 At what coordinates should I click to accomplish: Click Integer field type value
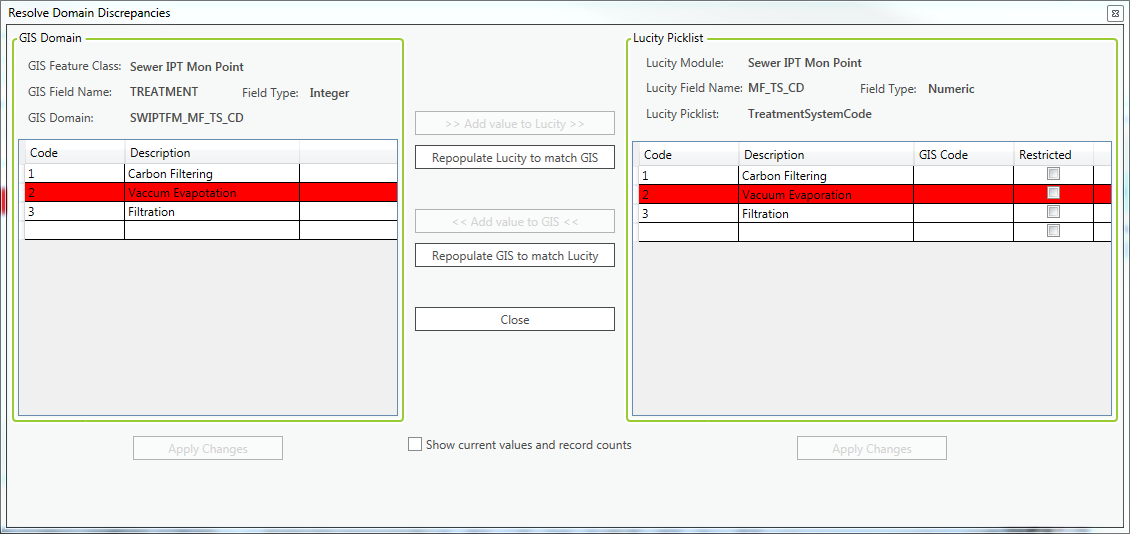click(x=329, y=93)
